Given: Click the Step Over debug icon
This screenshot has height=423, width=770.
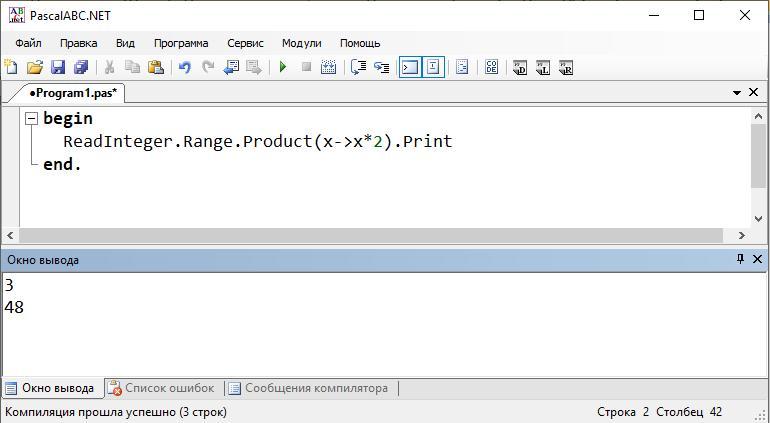Looking at the screenshot, I should [358, 67].
